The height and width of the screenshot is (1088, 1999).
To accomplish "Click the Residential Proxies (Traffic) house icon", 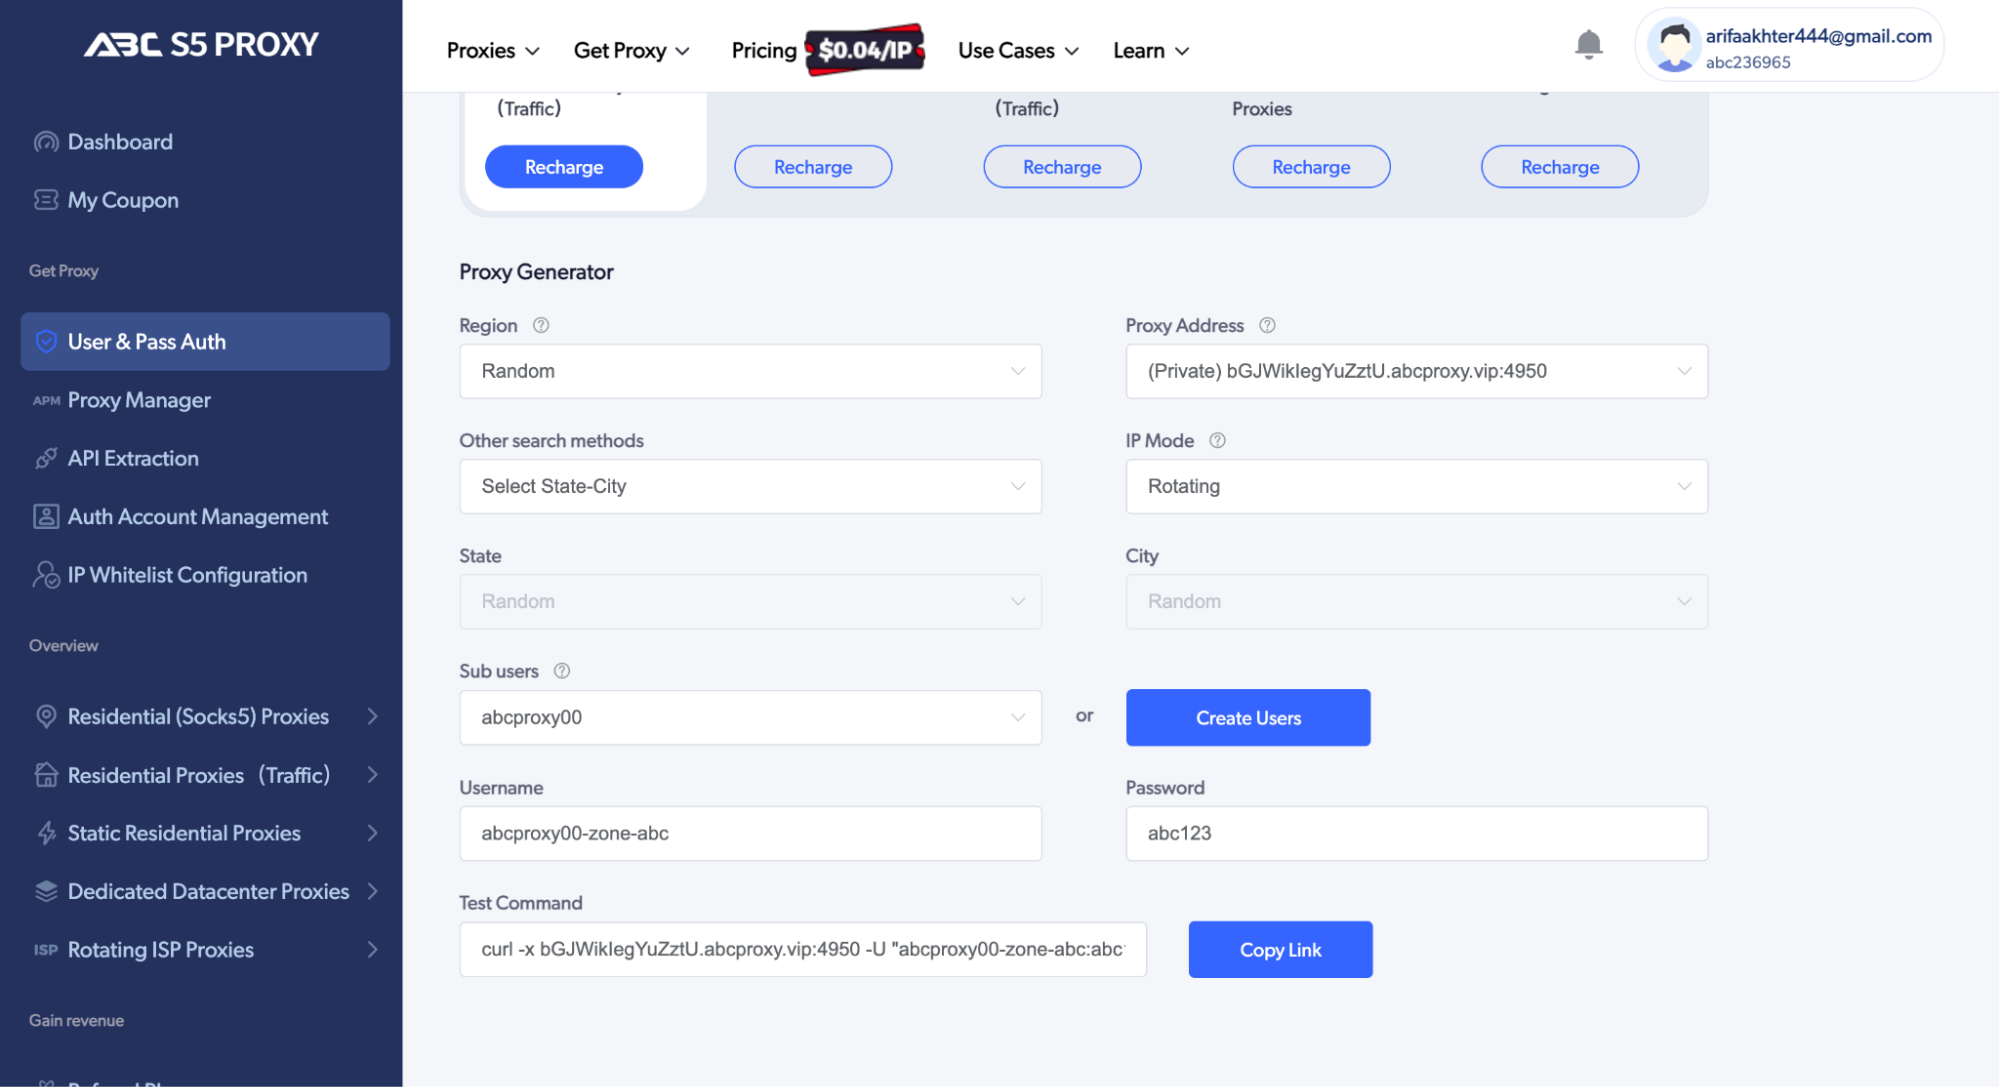I will [x=46, y=775].
